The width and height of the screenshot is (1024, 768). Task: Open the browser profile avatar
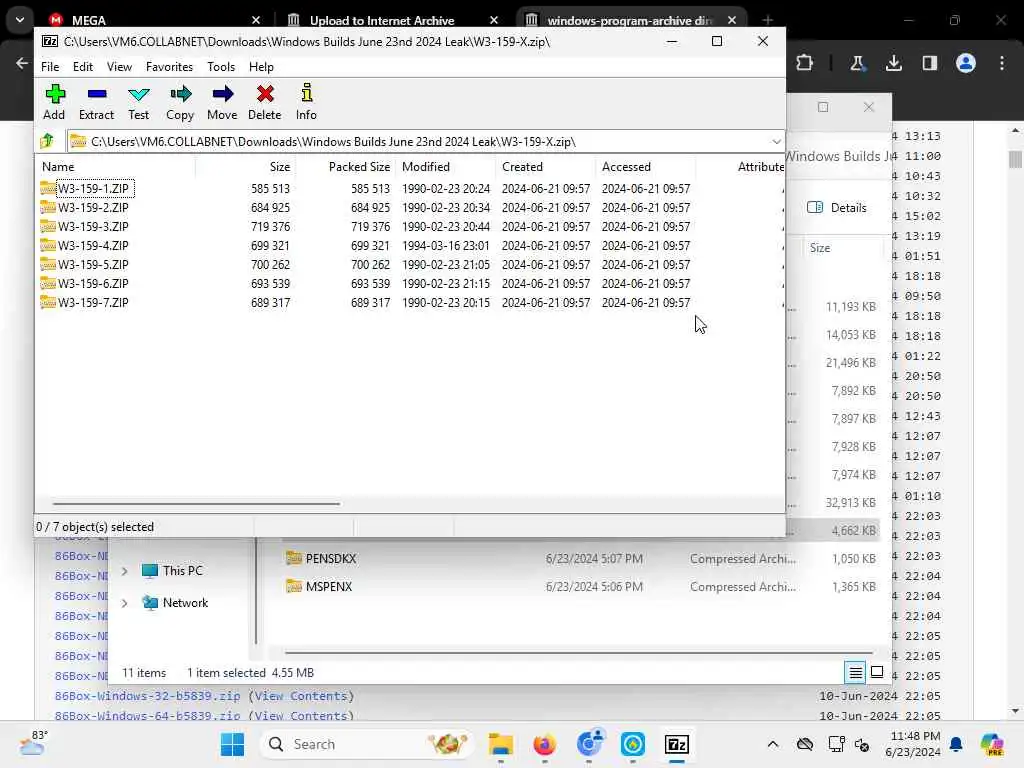pyautogui.click(x=966, y=63)
